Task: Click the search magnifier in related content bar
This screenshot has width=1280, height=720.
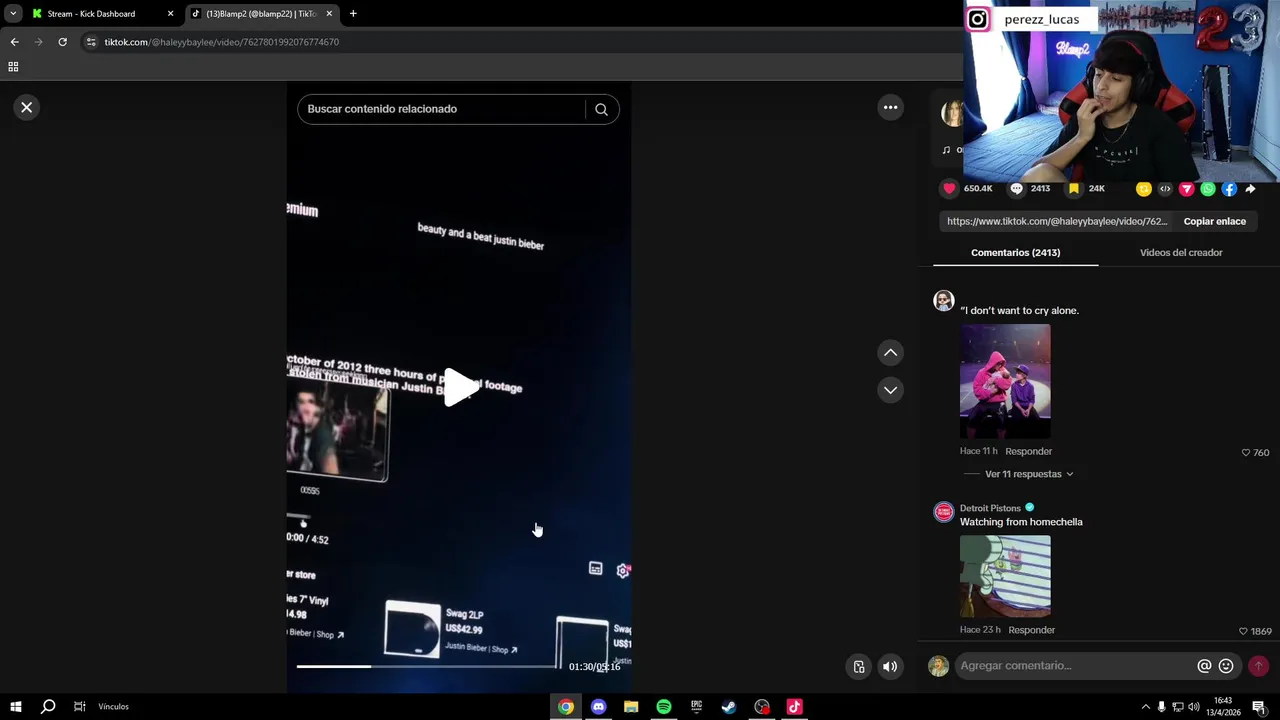Action: 601,109
